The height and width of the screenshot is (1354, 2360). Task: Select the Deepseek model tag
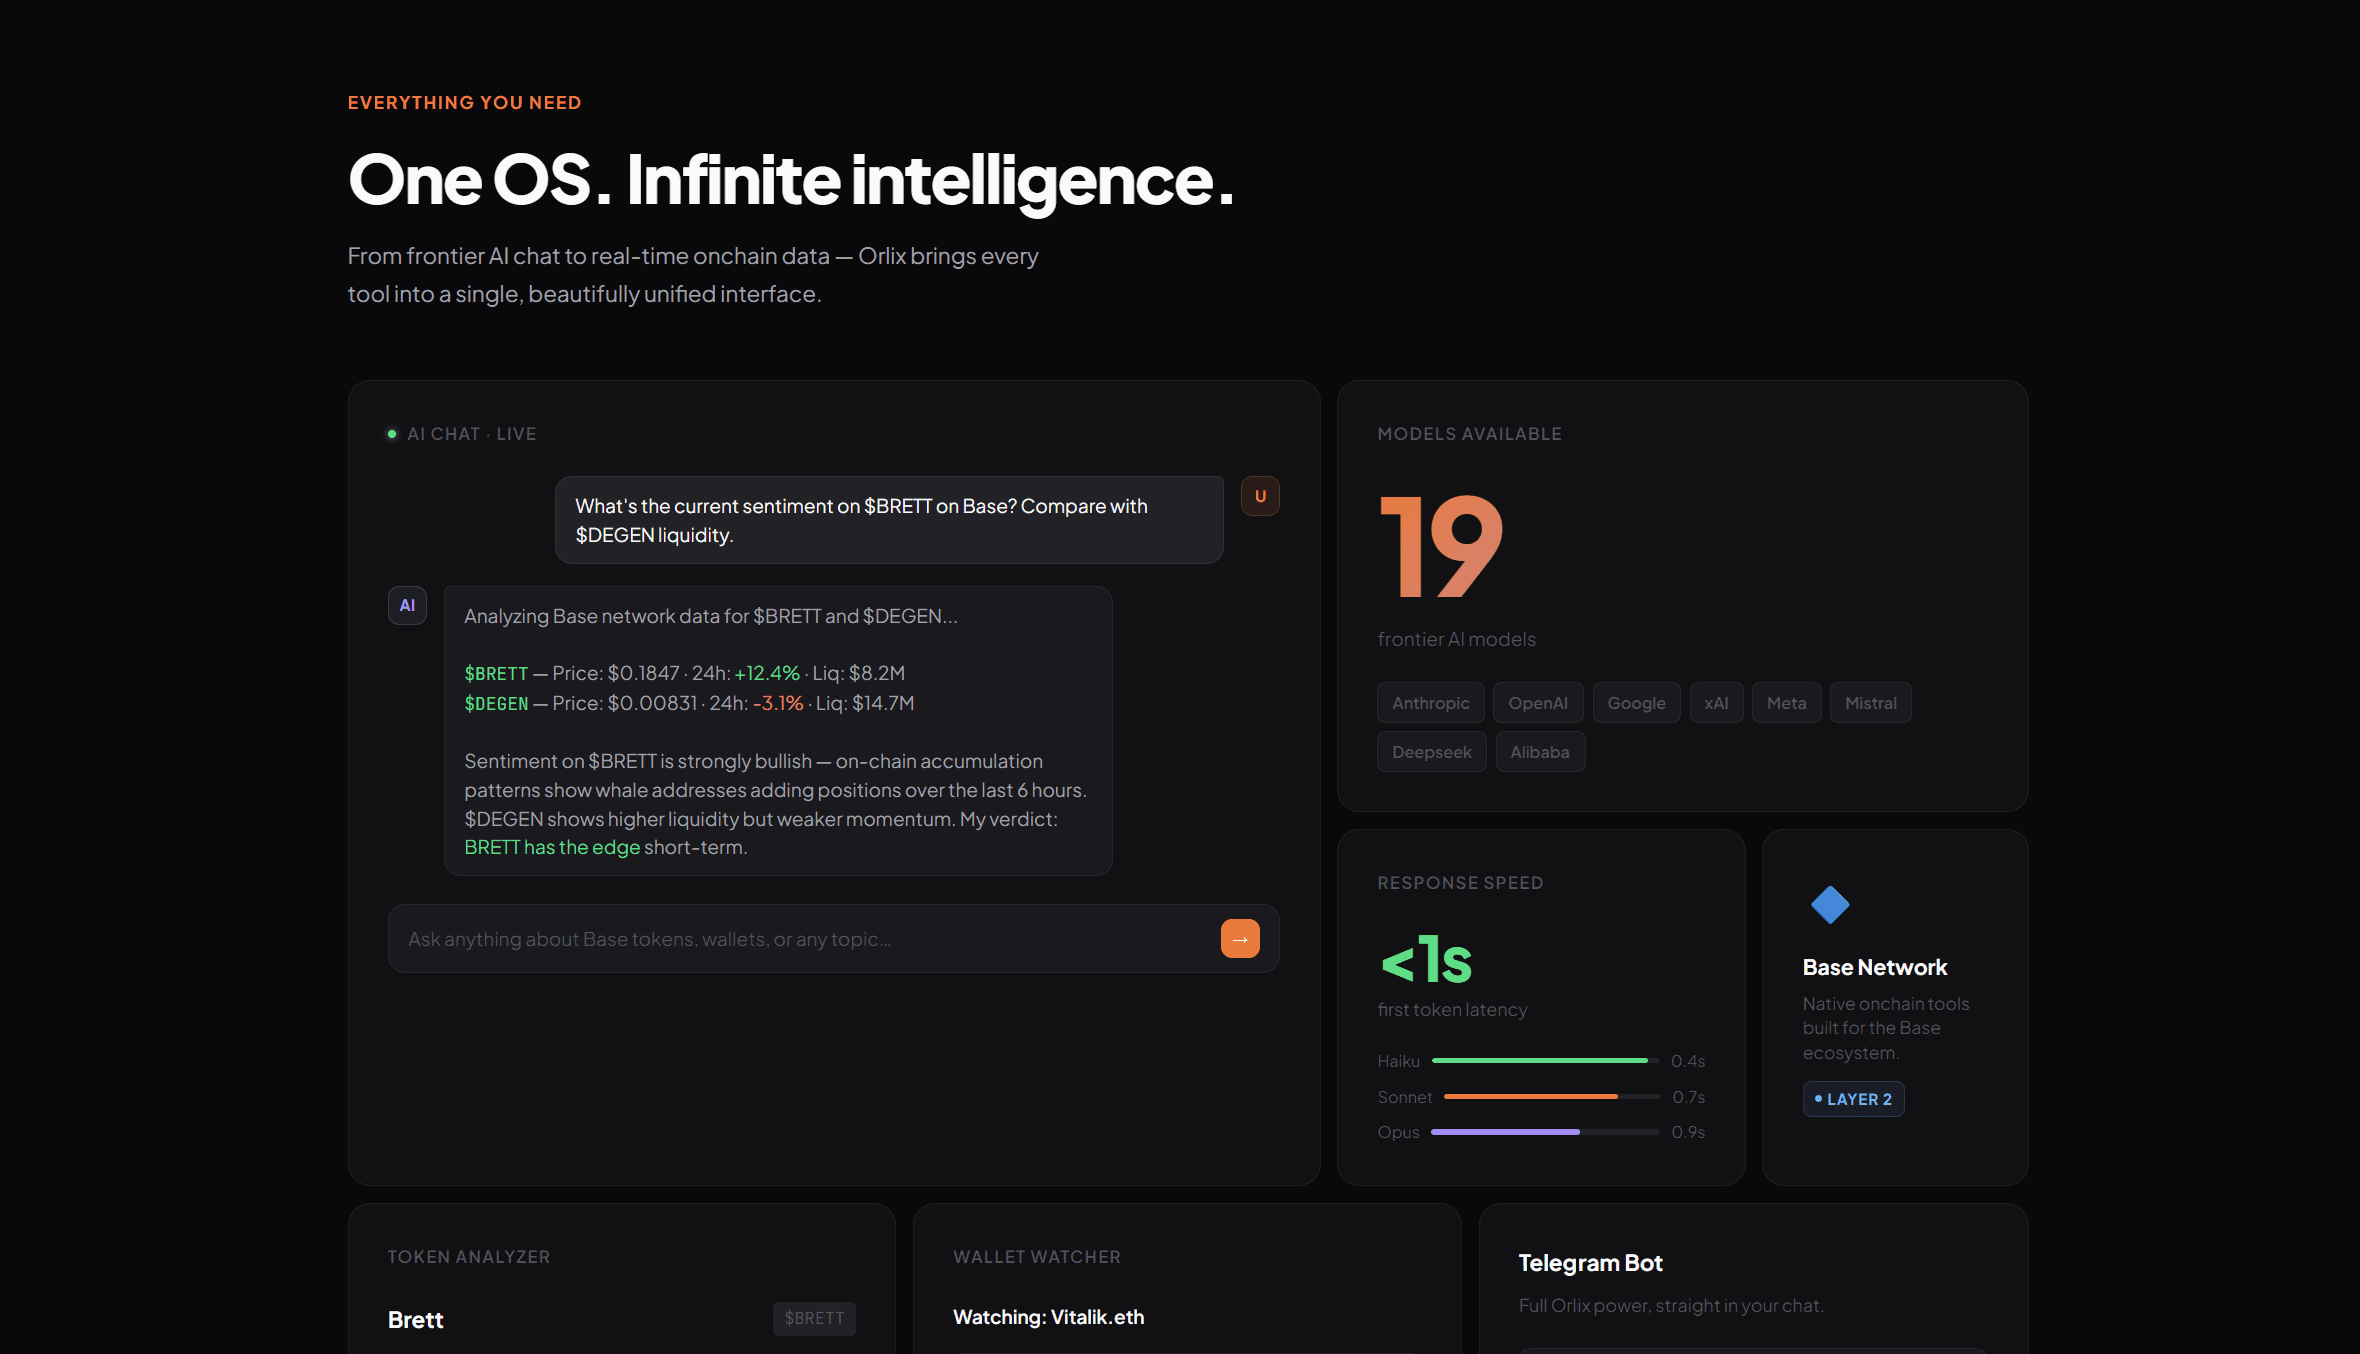1431,752
